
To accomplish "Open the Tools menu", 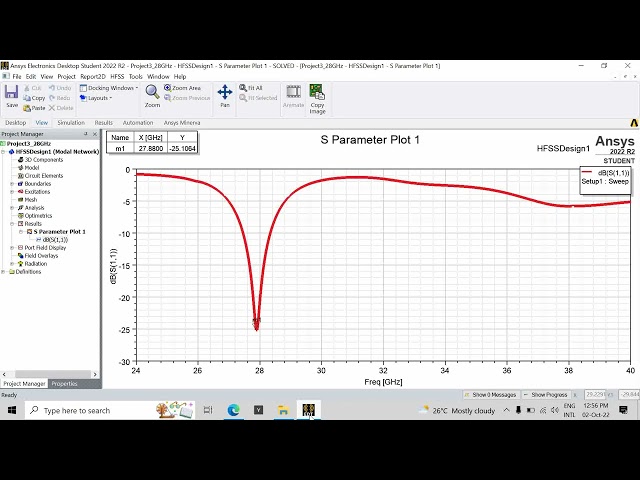I will [136, 76].
